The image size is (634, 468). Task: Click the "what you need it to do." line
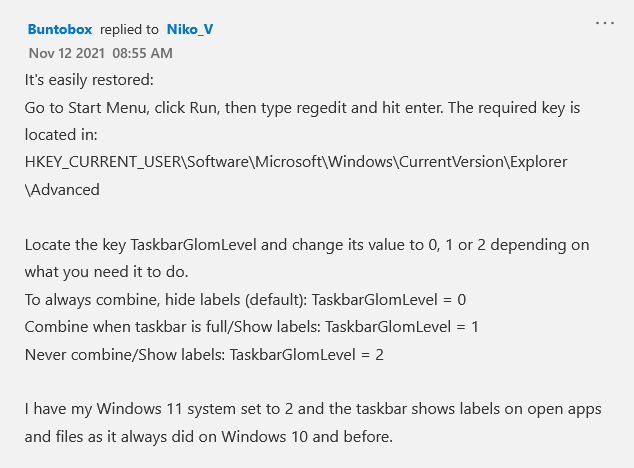[x=104, y=271]
